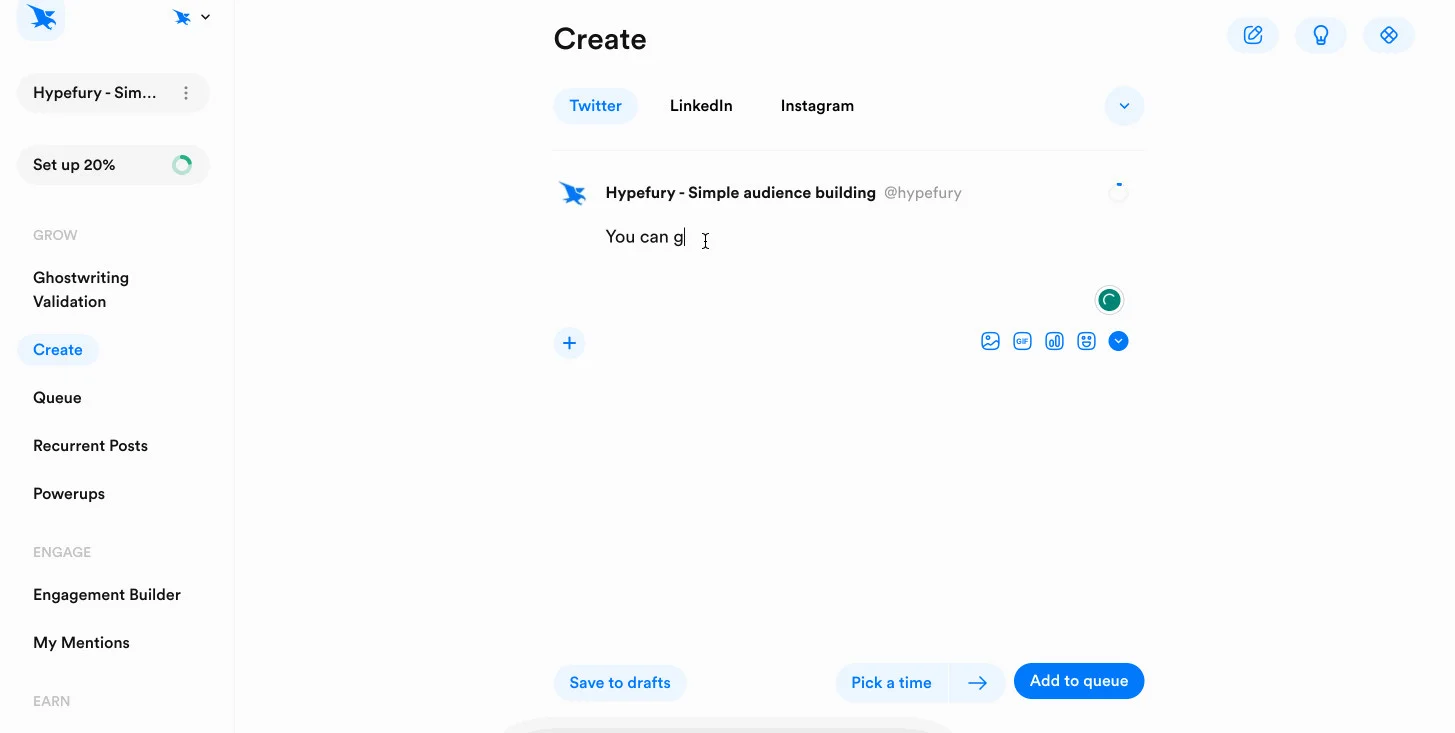Open the account switcher dropdown beside the logo
Viewport: 1455px width, 733px height.
(192, 17)
